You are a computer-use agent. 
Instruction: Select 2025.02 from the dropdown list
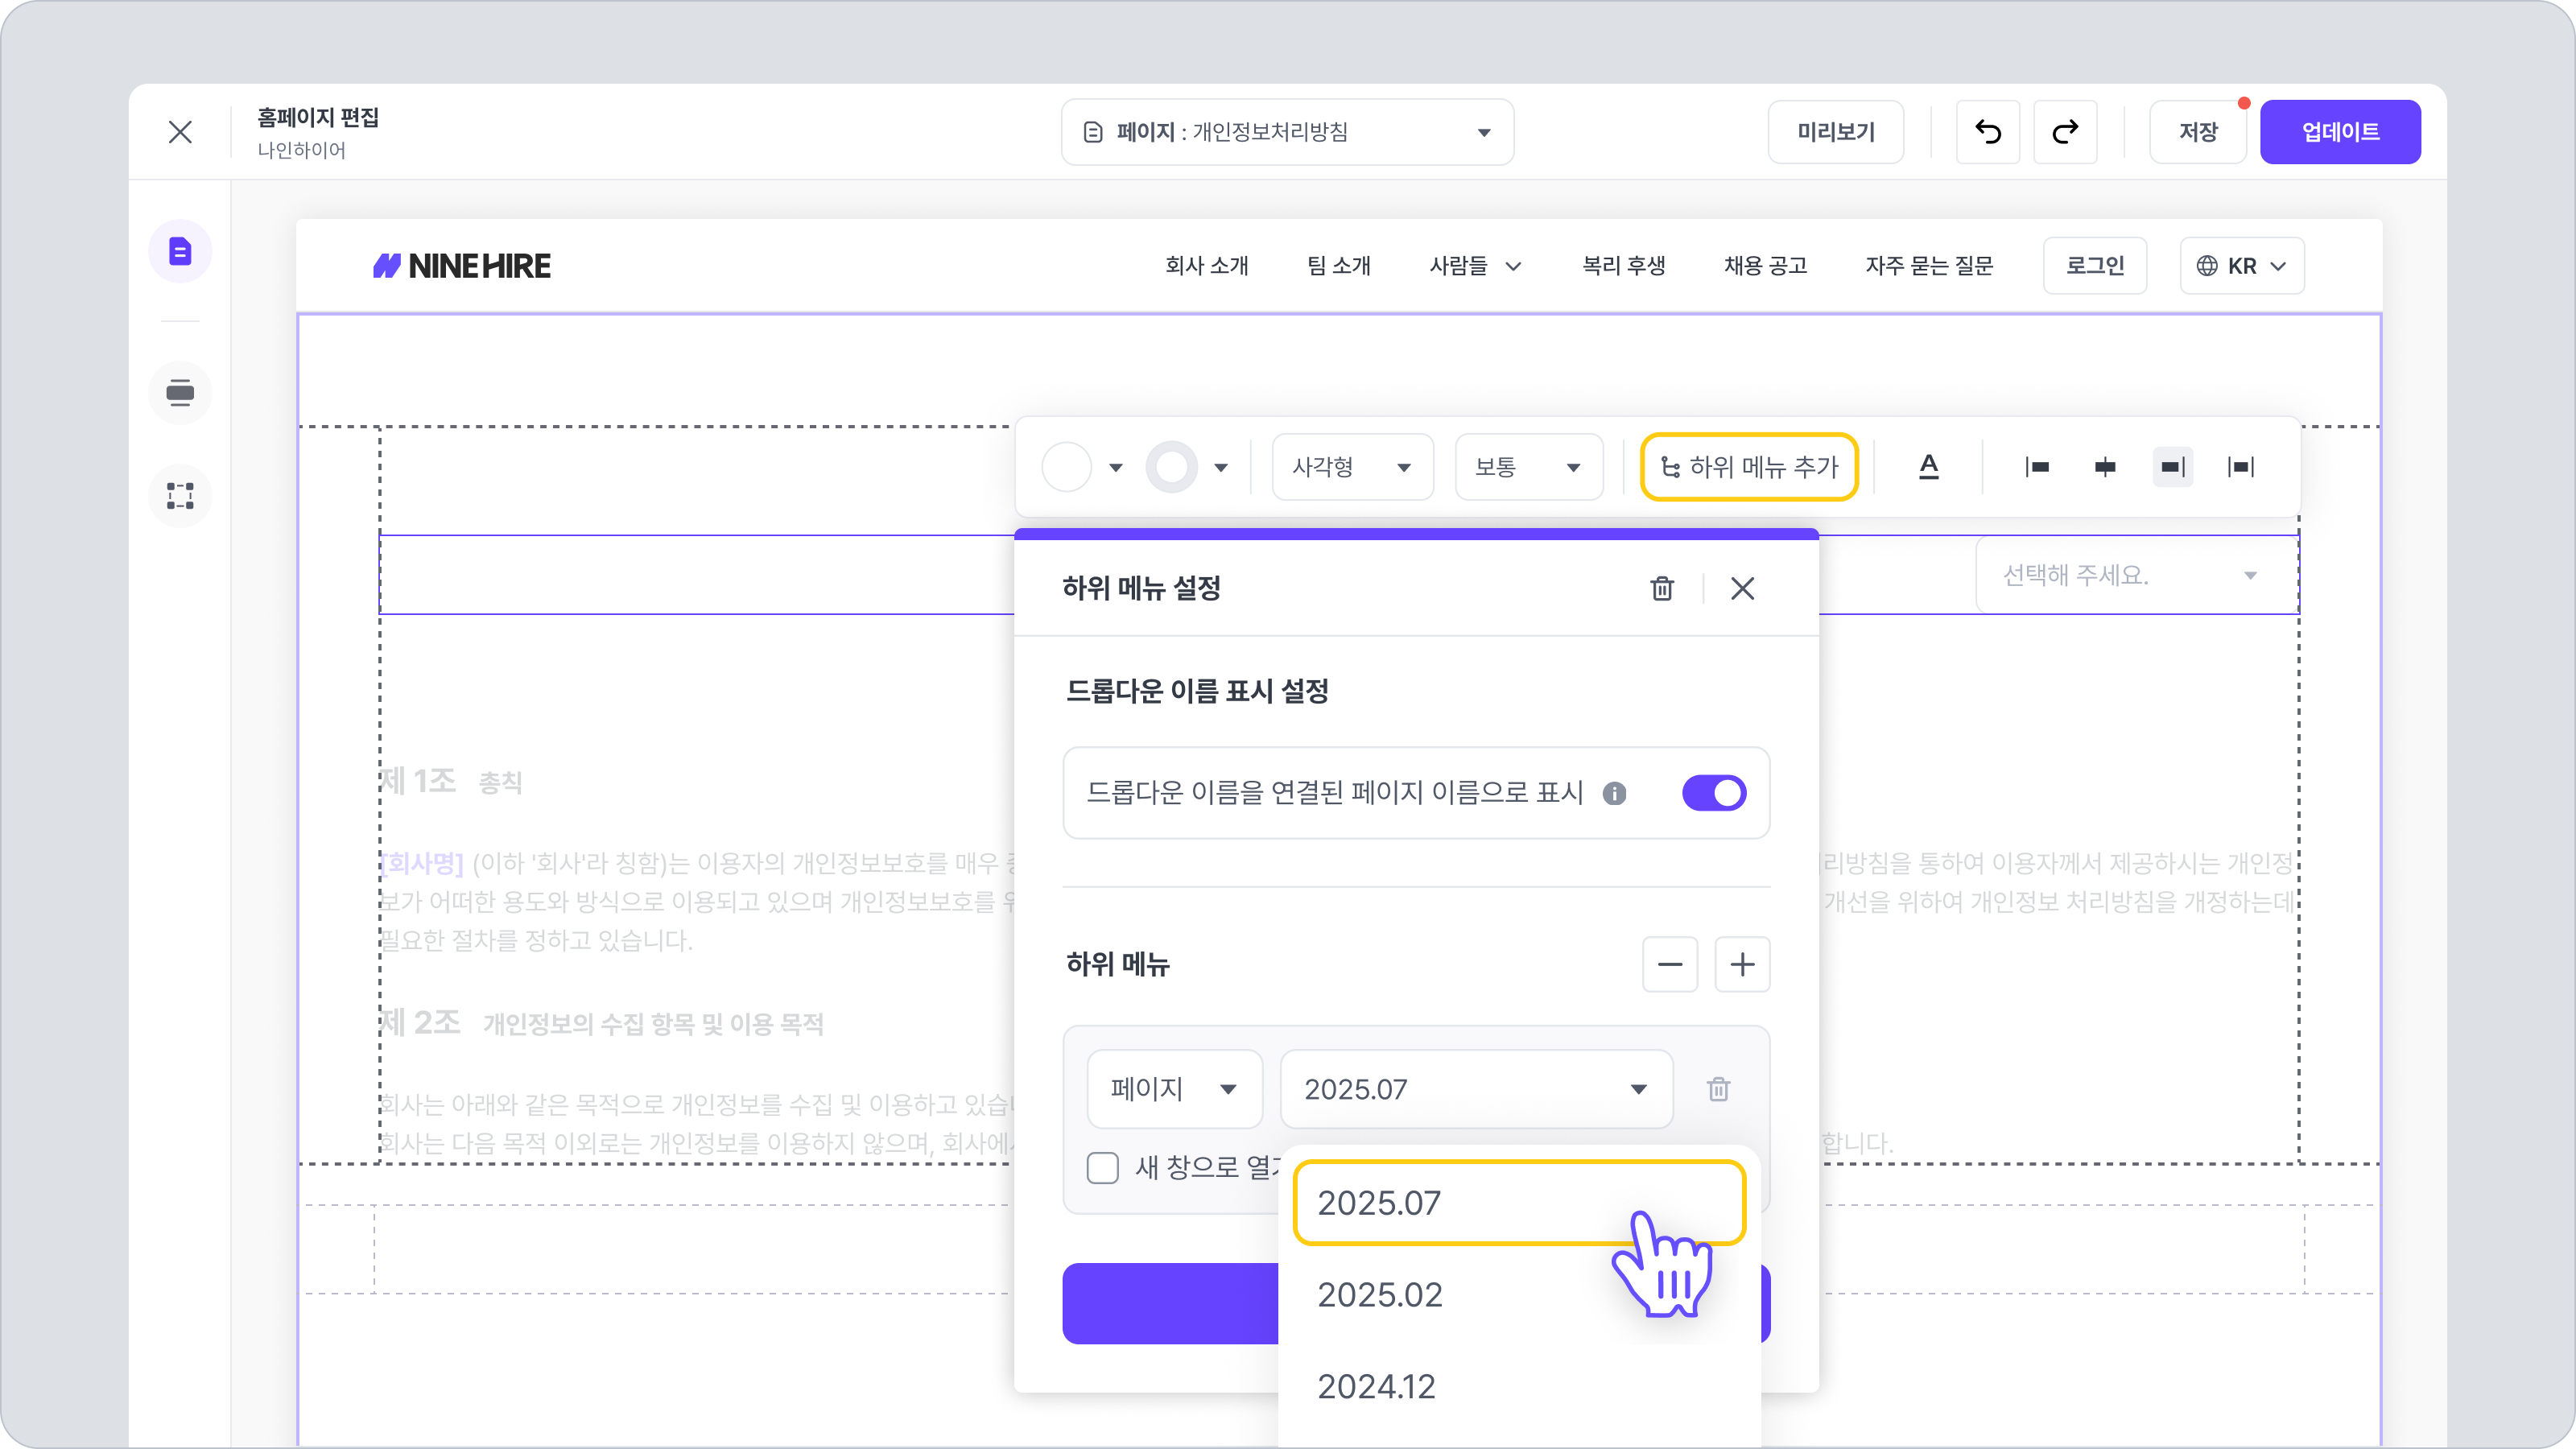tap(1380, 1295)
